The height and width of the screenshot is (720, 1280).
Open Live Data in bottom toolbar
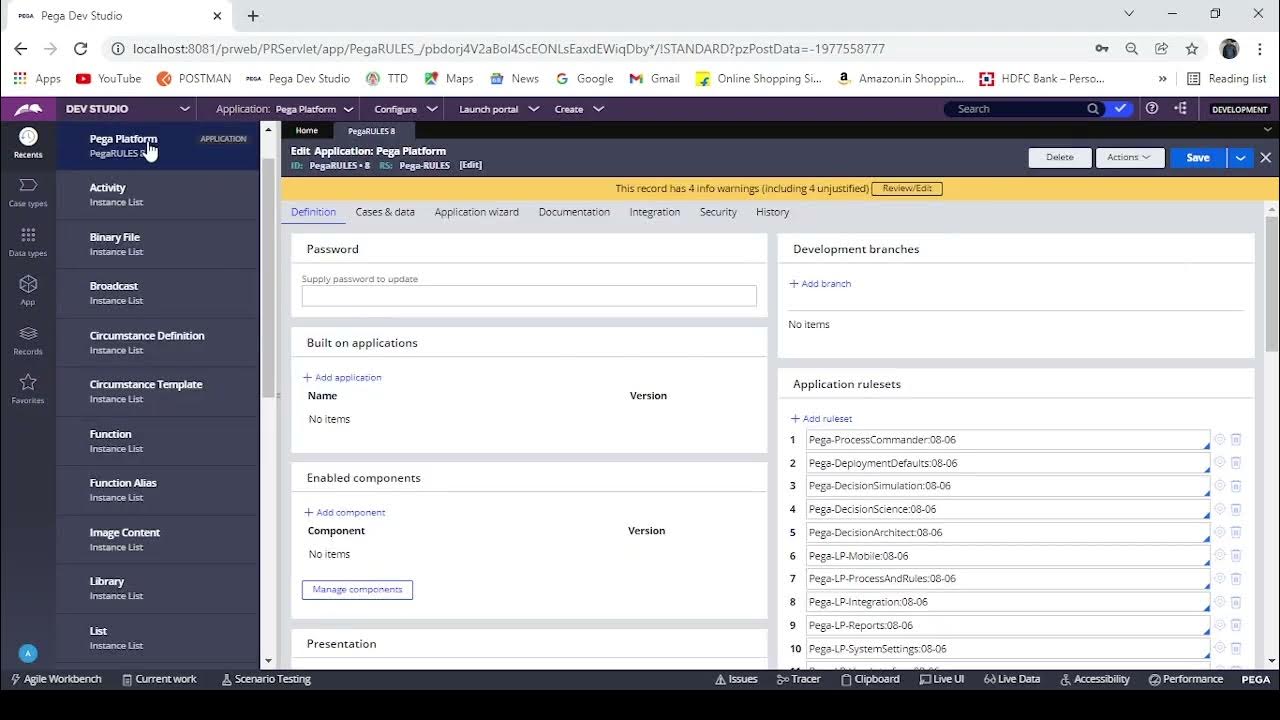pyautogui.click(x=1012, y=679)
